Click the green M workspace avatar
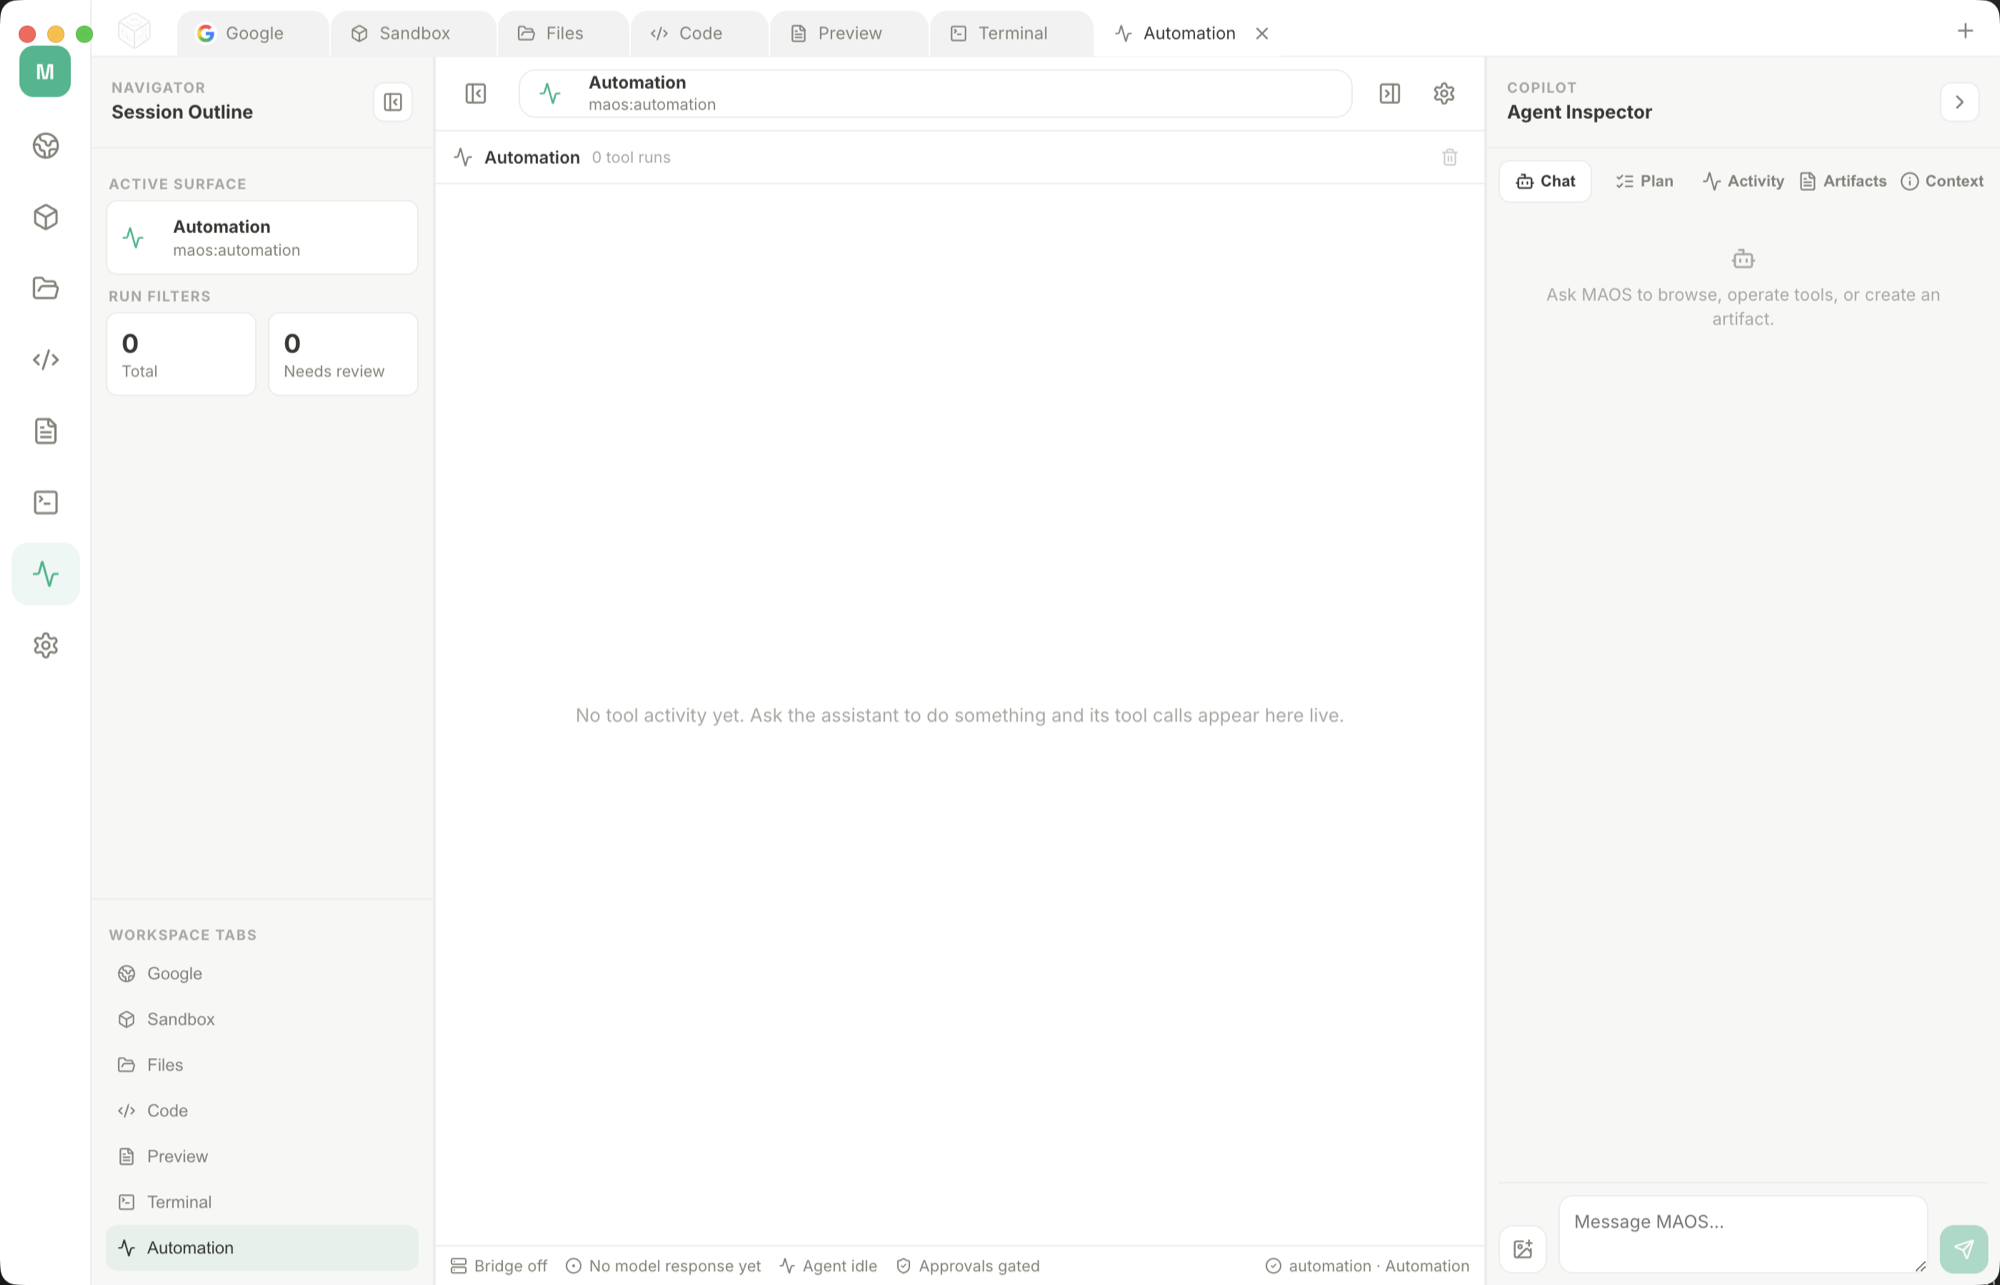Screen dimensions: 2000x1285 pos(45,71)
